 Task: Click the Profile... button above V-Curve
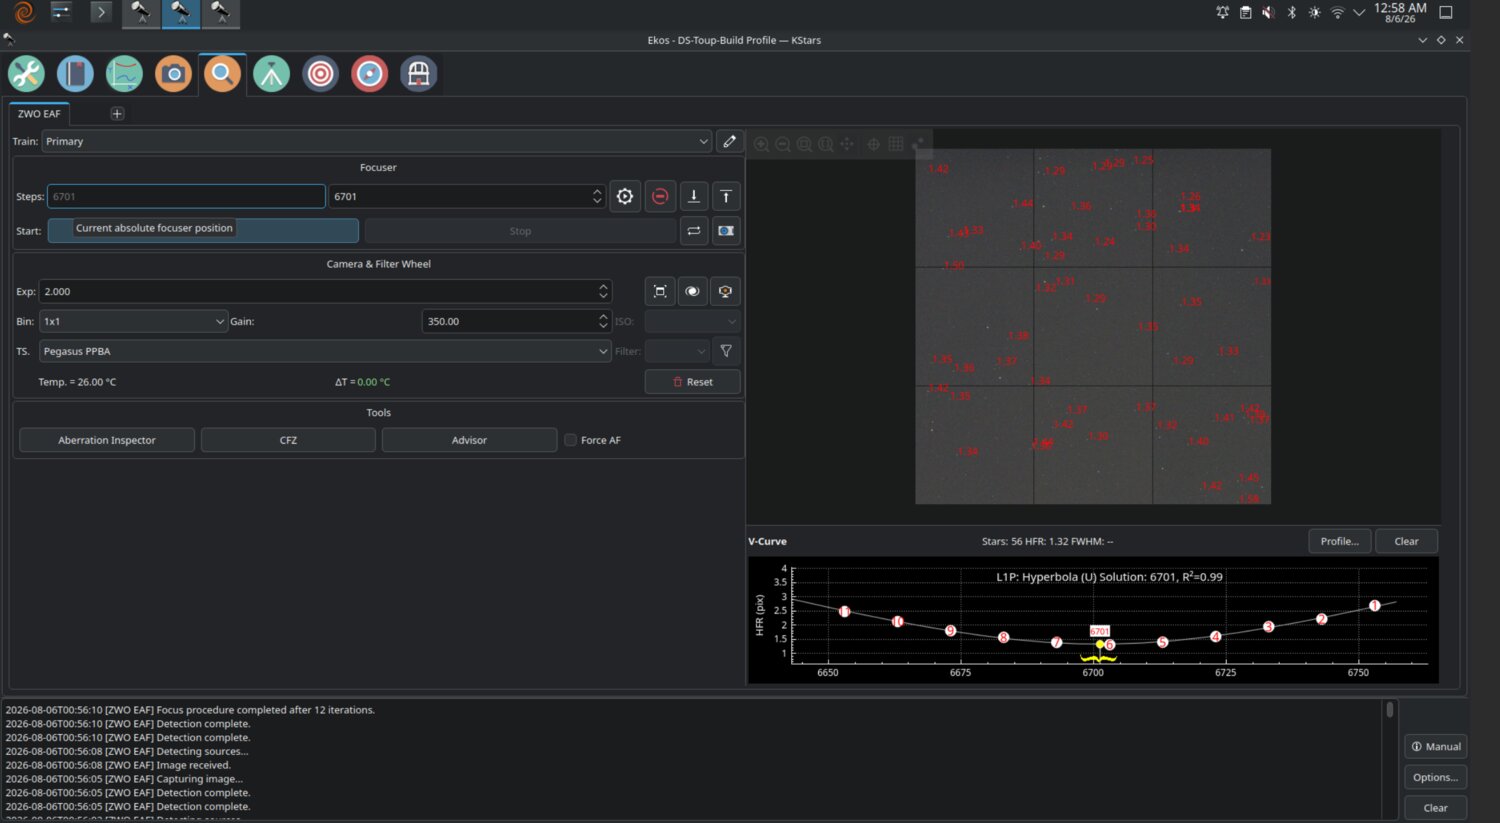tap(1339, 541)
